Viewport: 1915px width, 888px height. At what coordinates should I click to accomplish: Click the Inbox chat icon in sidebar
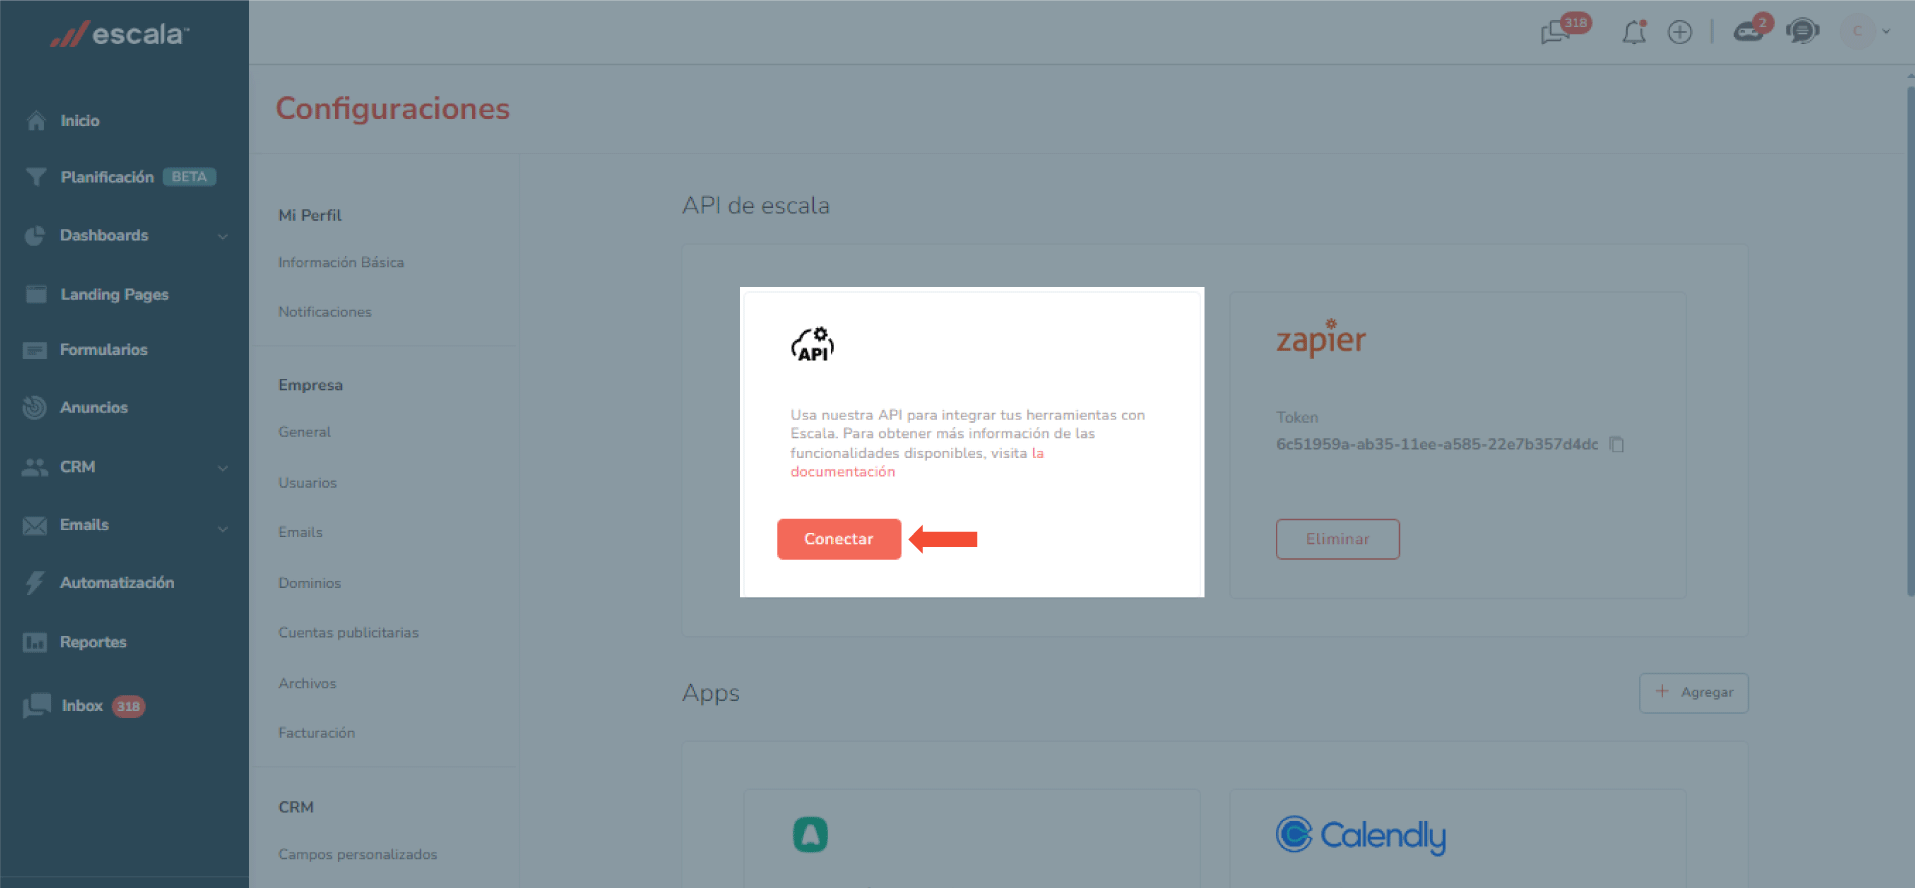(37, 706)
